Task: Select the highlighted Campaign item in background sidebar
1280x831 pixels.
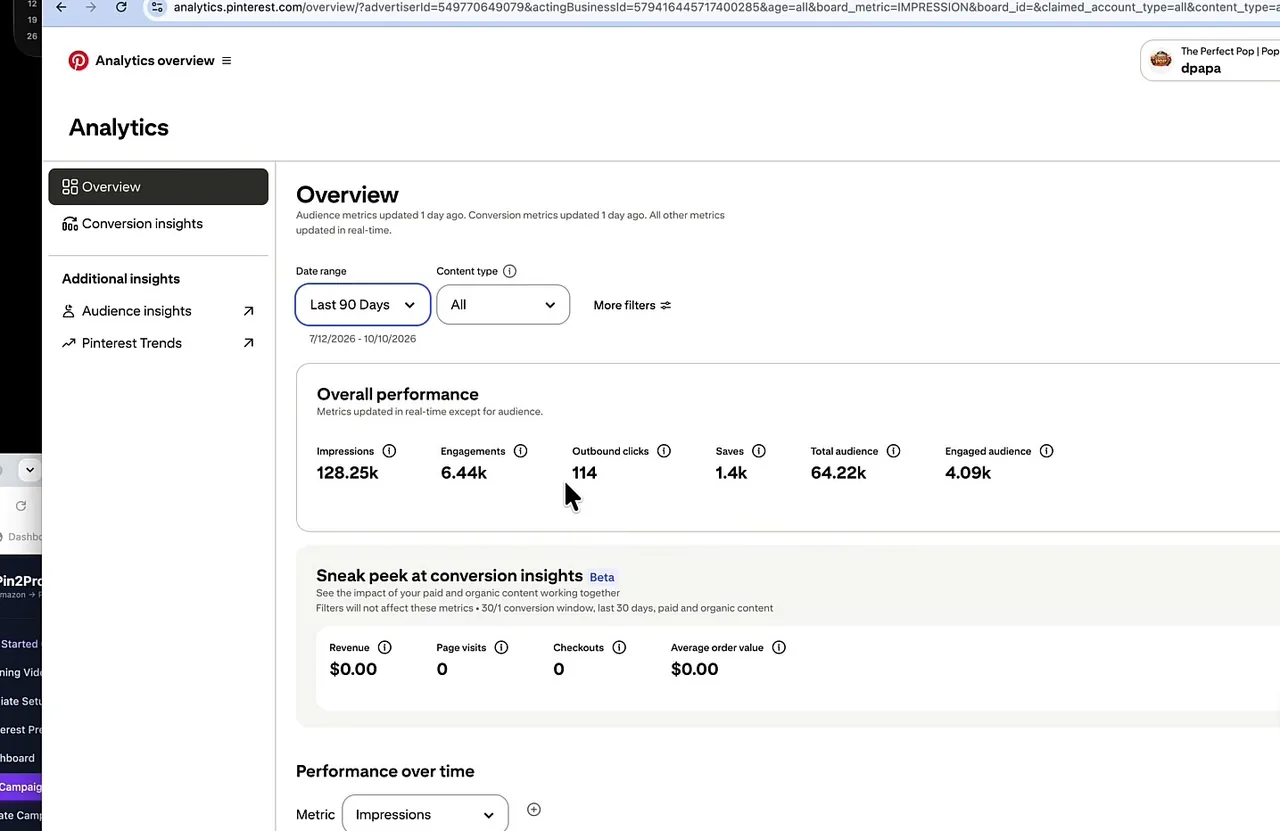Action: [21, 787]
